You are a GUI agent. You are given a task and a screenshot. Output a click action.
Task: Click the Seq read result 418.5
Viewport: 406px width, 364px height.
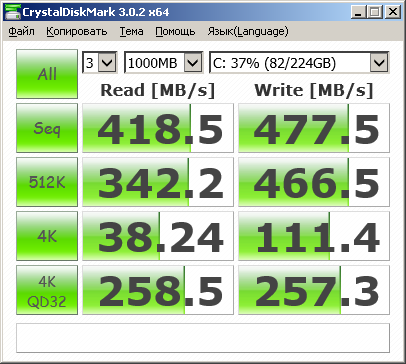(158, 128)
